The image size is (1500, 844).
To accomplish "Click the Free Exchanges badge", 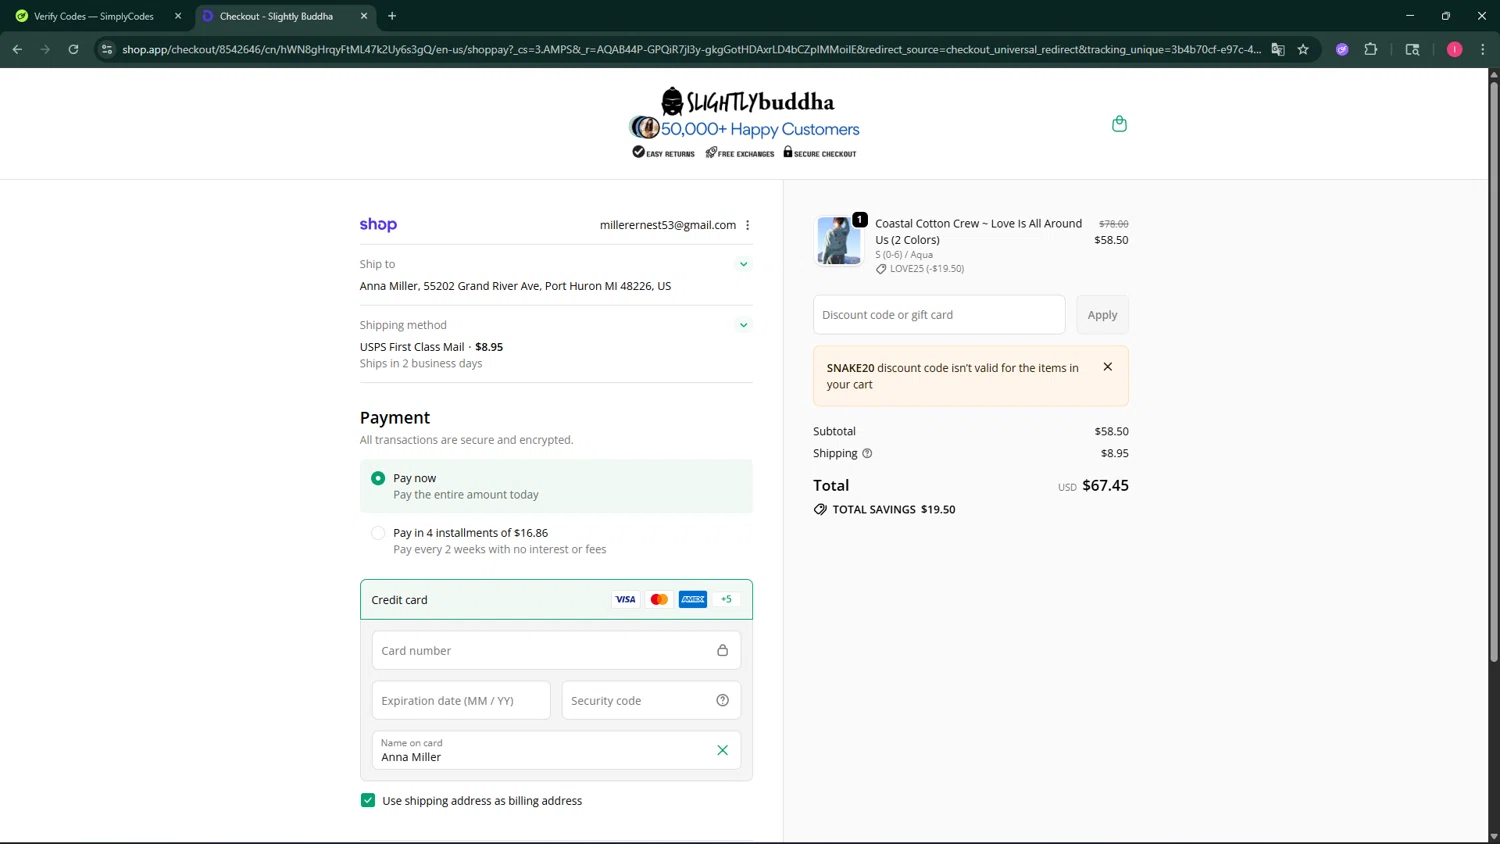I will 740,152.
